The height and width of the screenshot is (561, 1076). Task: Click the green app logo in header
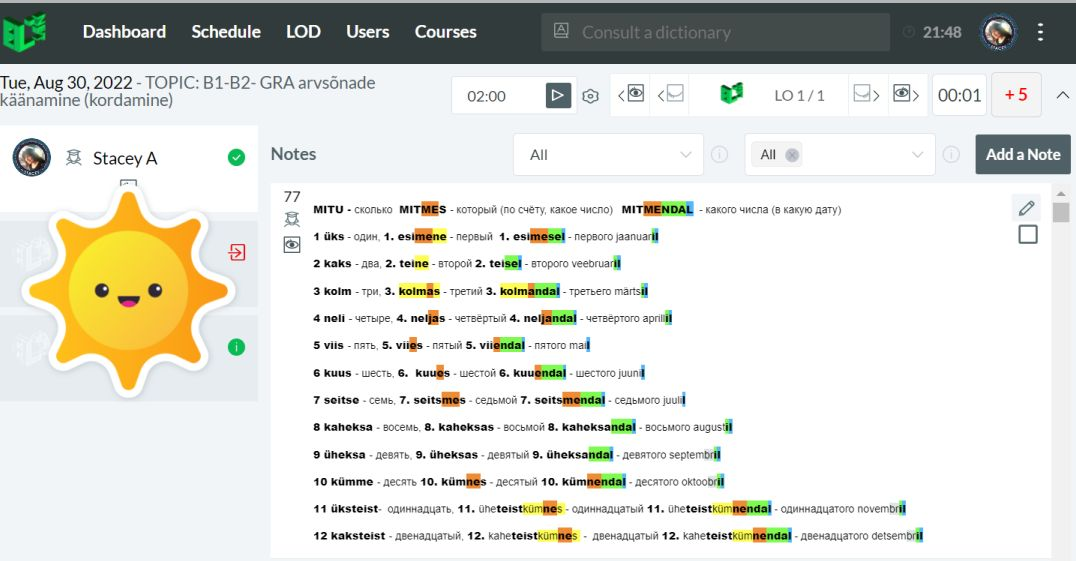pos(24,32)
